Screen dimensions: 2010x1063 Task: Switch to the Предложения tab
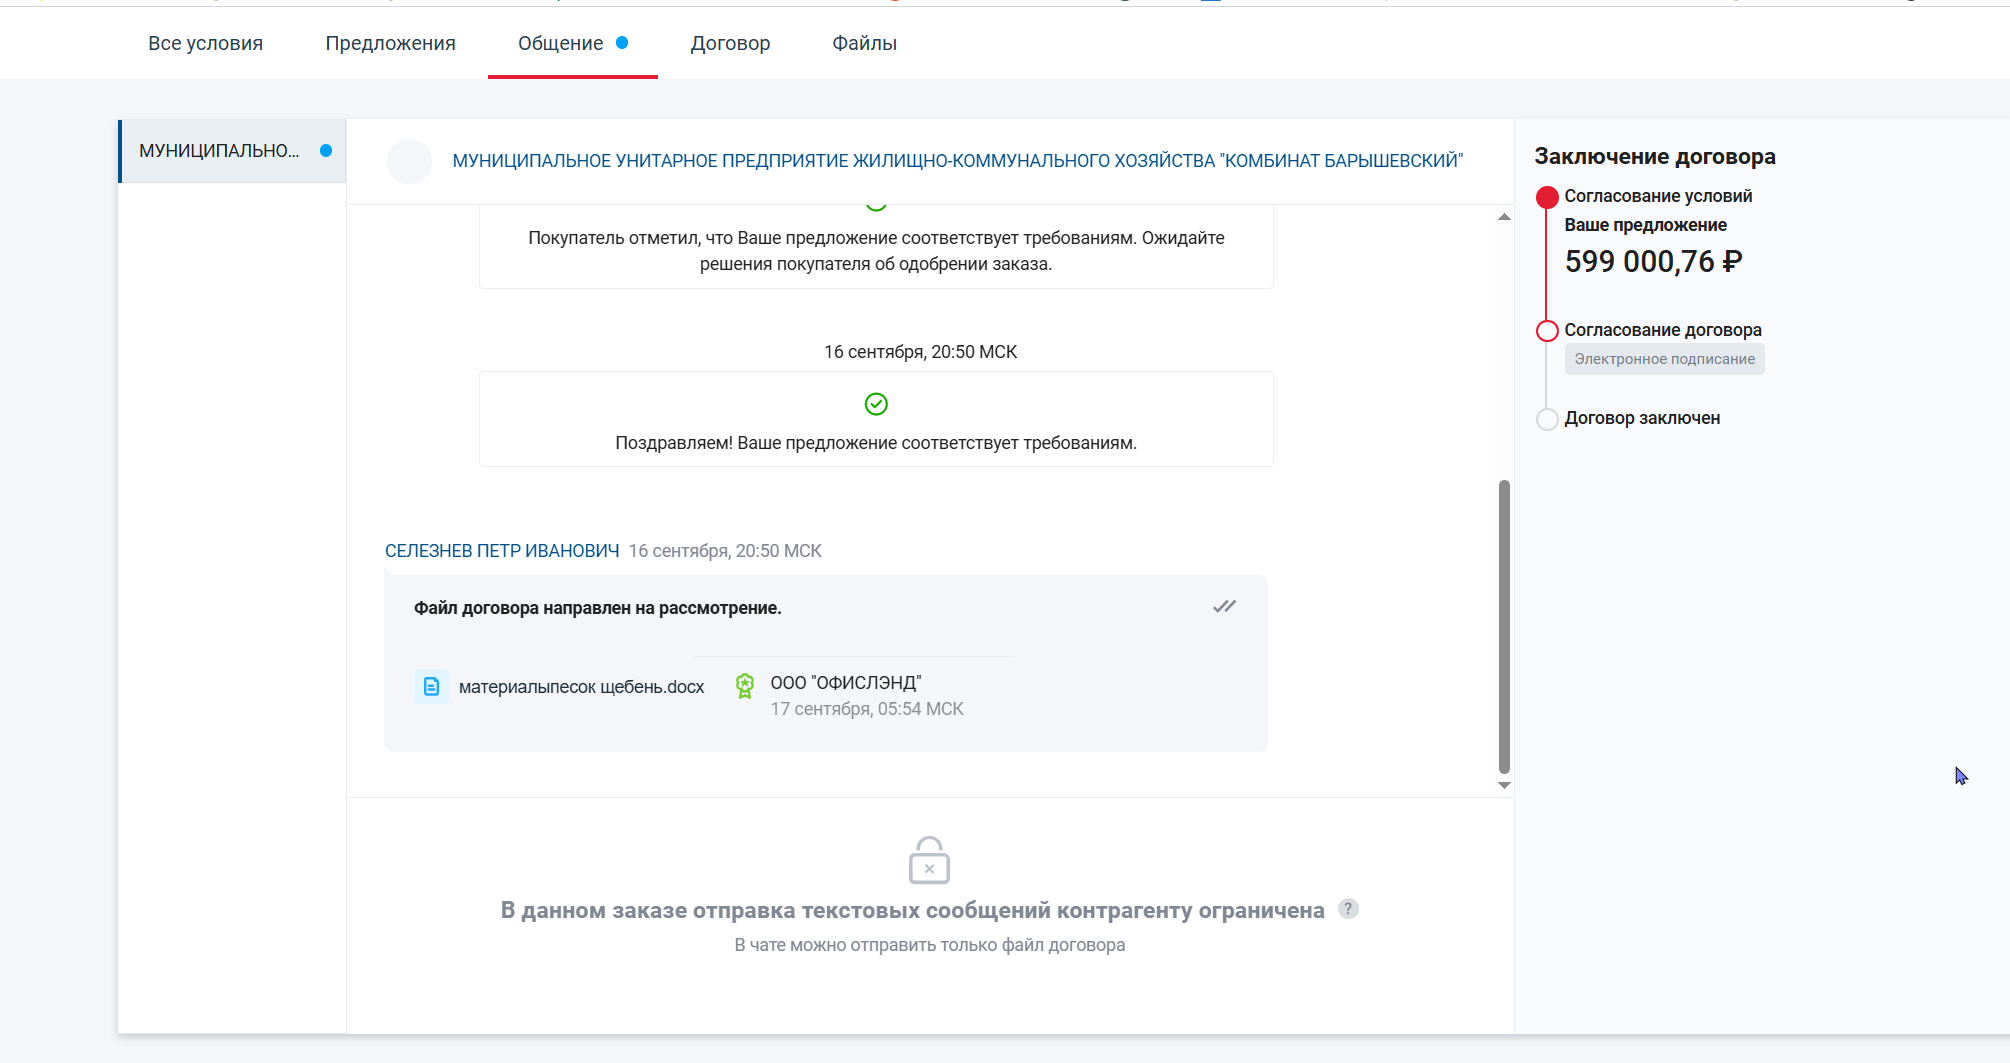coord(390,43)
